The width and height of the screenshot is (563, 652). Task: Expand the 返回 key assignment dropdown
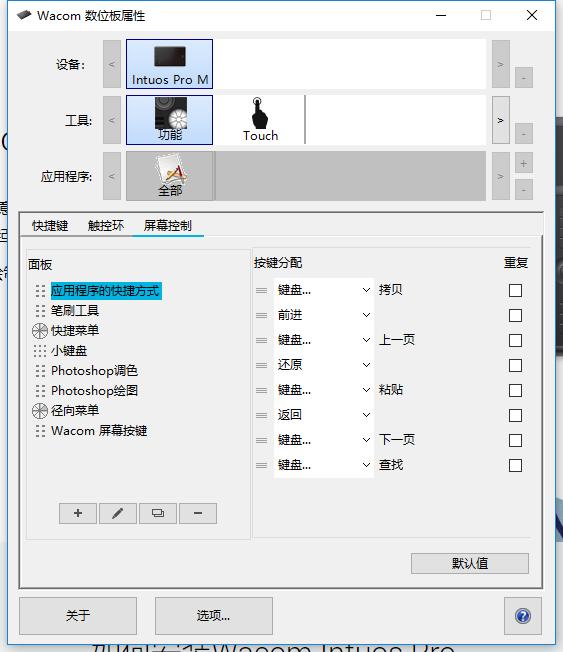pyautogui.click(x=323, y=415)
